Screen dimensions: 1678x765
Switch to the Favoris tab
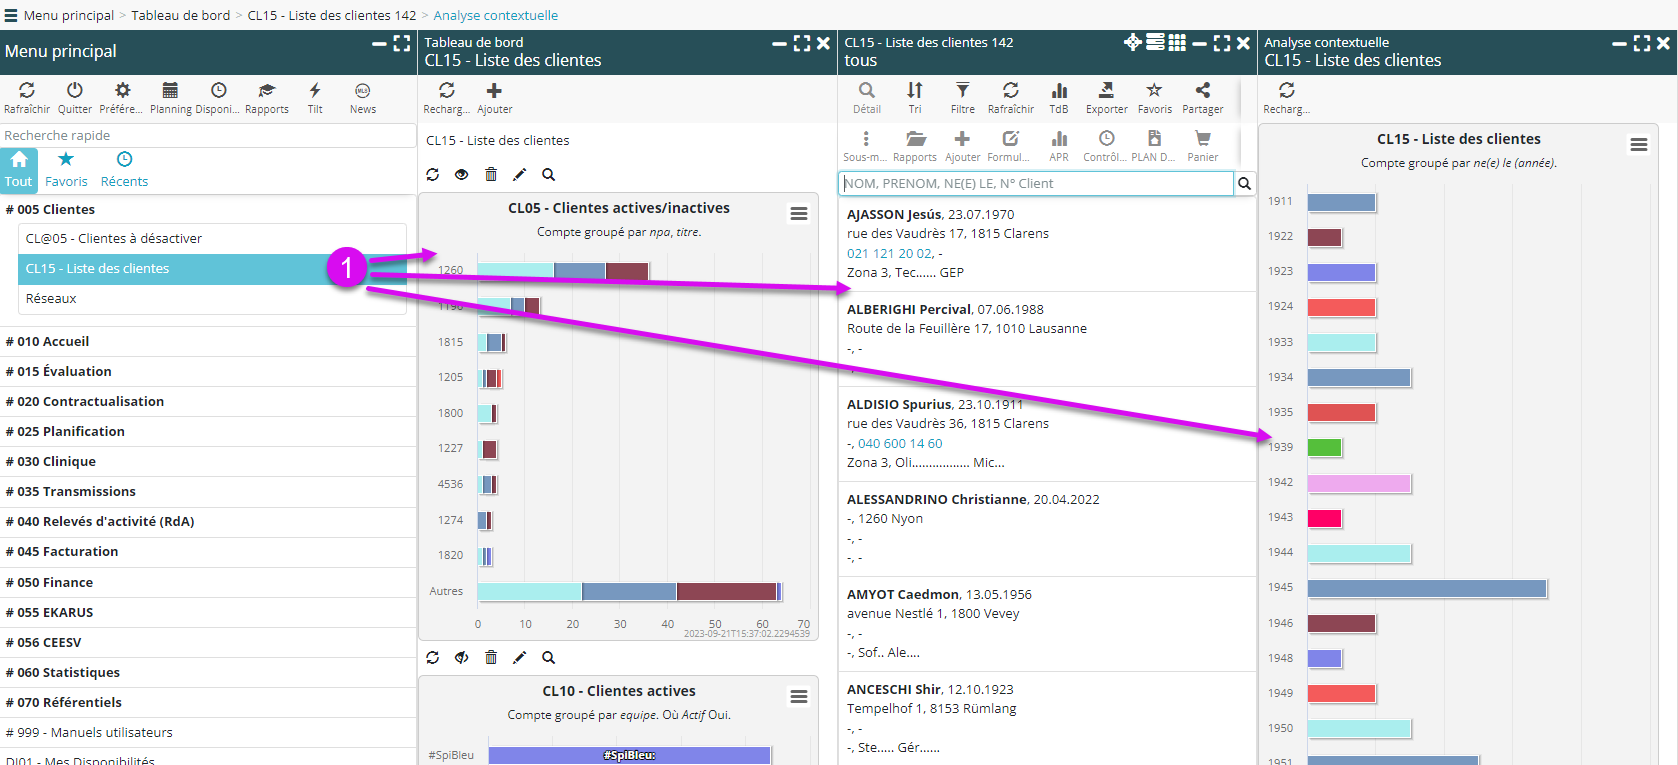[x=66, y=169]
